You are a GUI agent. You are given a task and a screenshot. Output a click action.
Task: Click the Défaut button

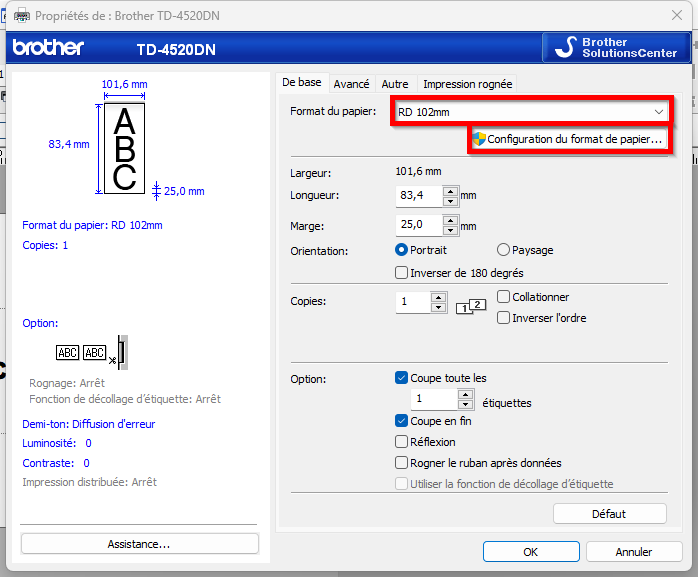(x=609, y=514)
